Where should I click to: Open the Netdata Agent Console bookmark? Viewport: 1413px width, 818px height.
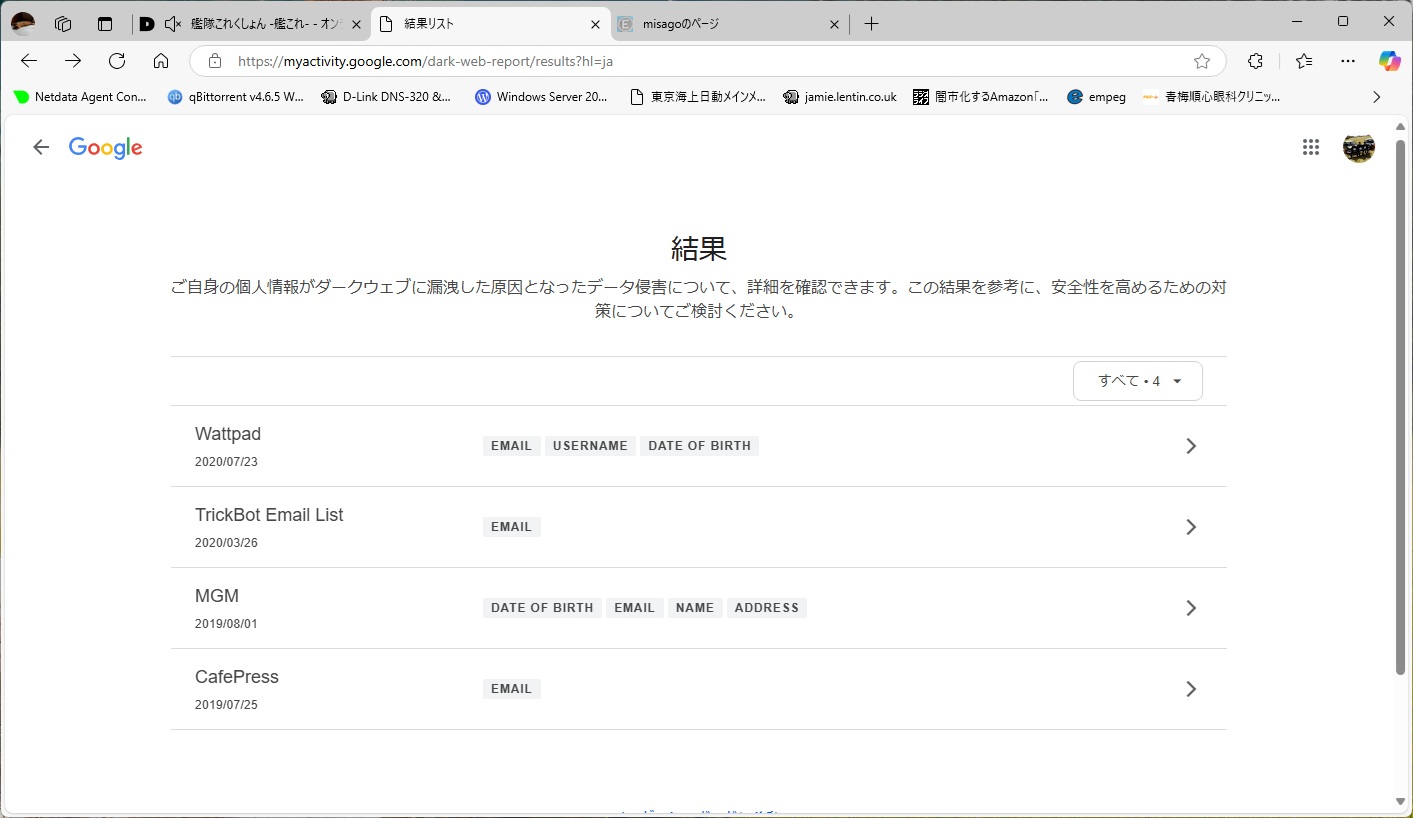point(80,97)
